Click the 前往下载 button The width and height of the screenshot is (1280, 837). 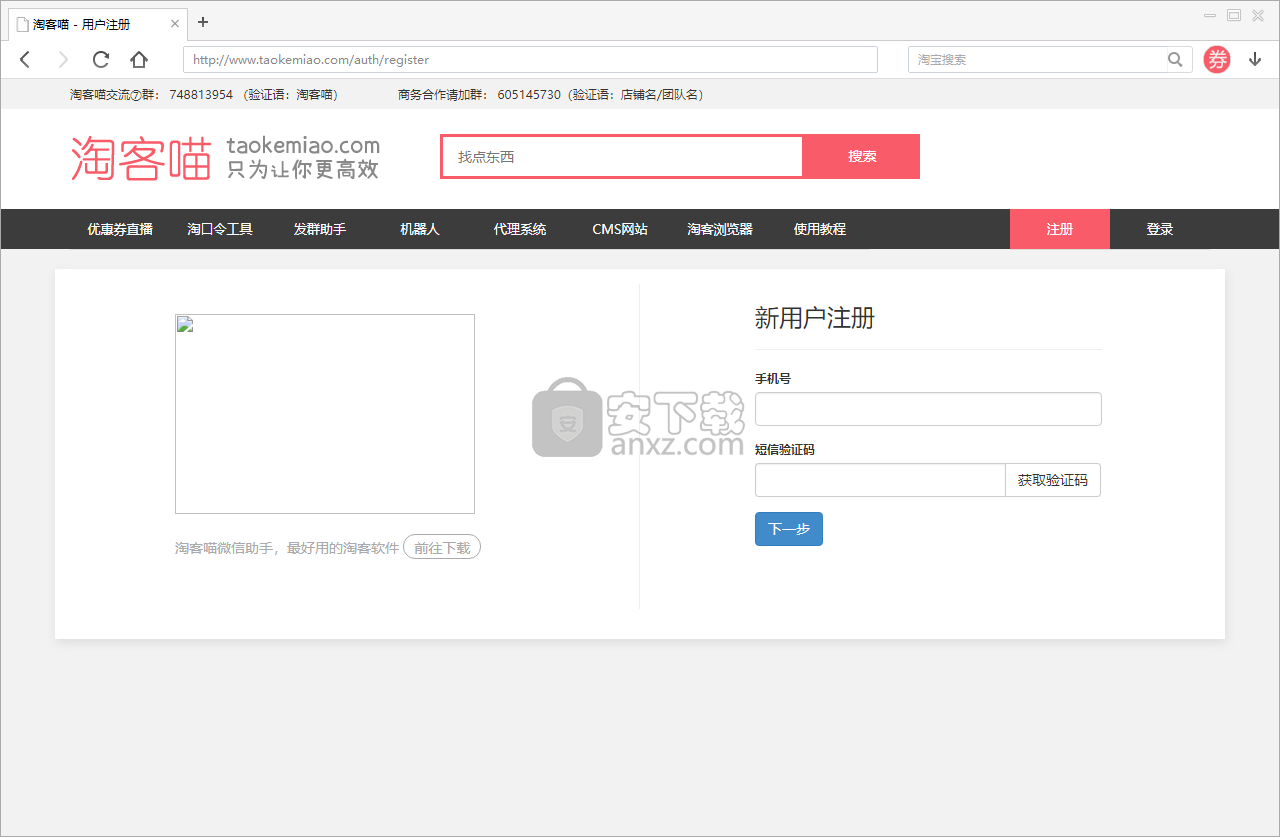442,547
